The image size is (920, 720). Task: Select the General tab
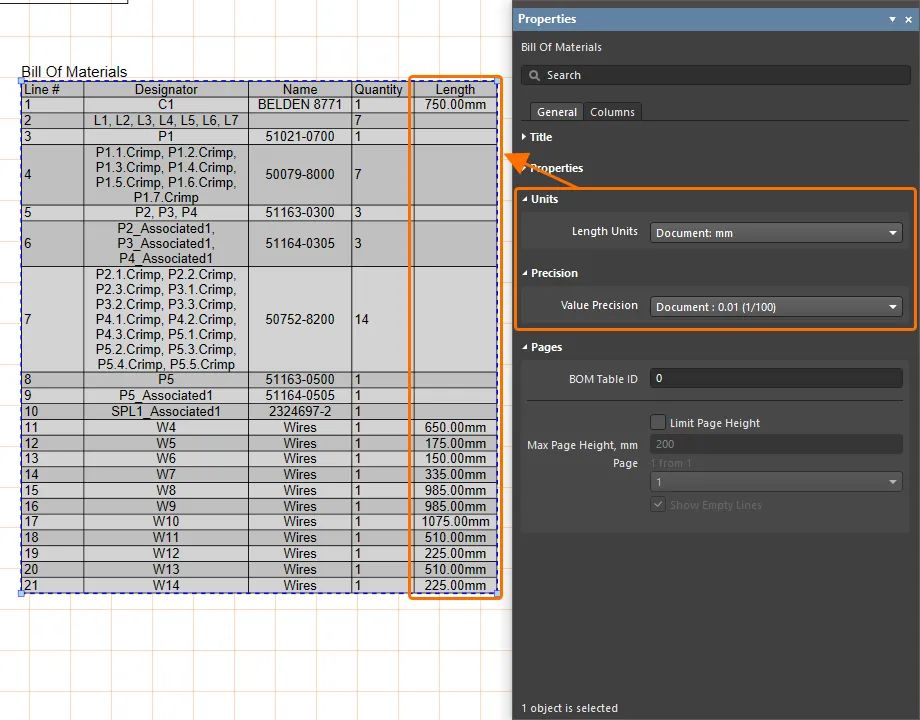[x=556, y=112]
